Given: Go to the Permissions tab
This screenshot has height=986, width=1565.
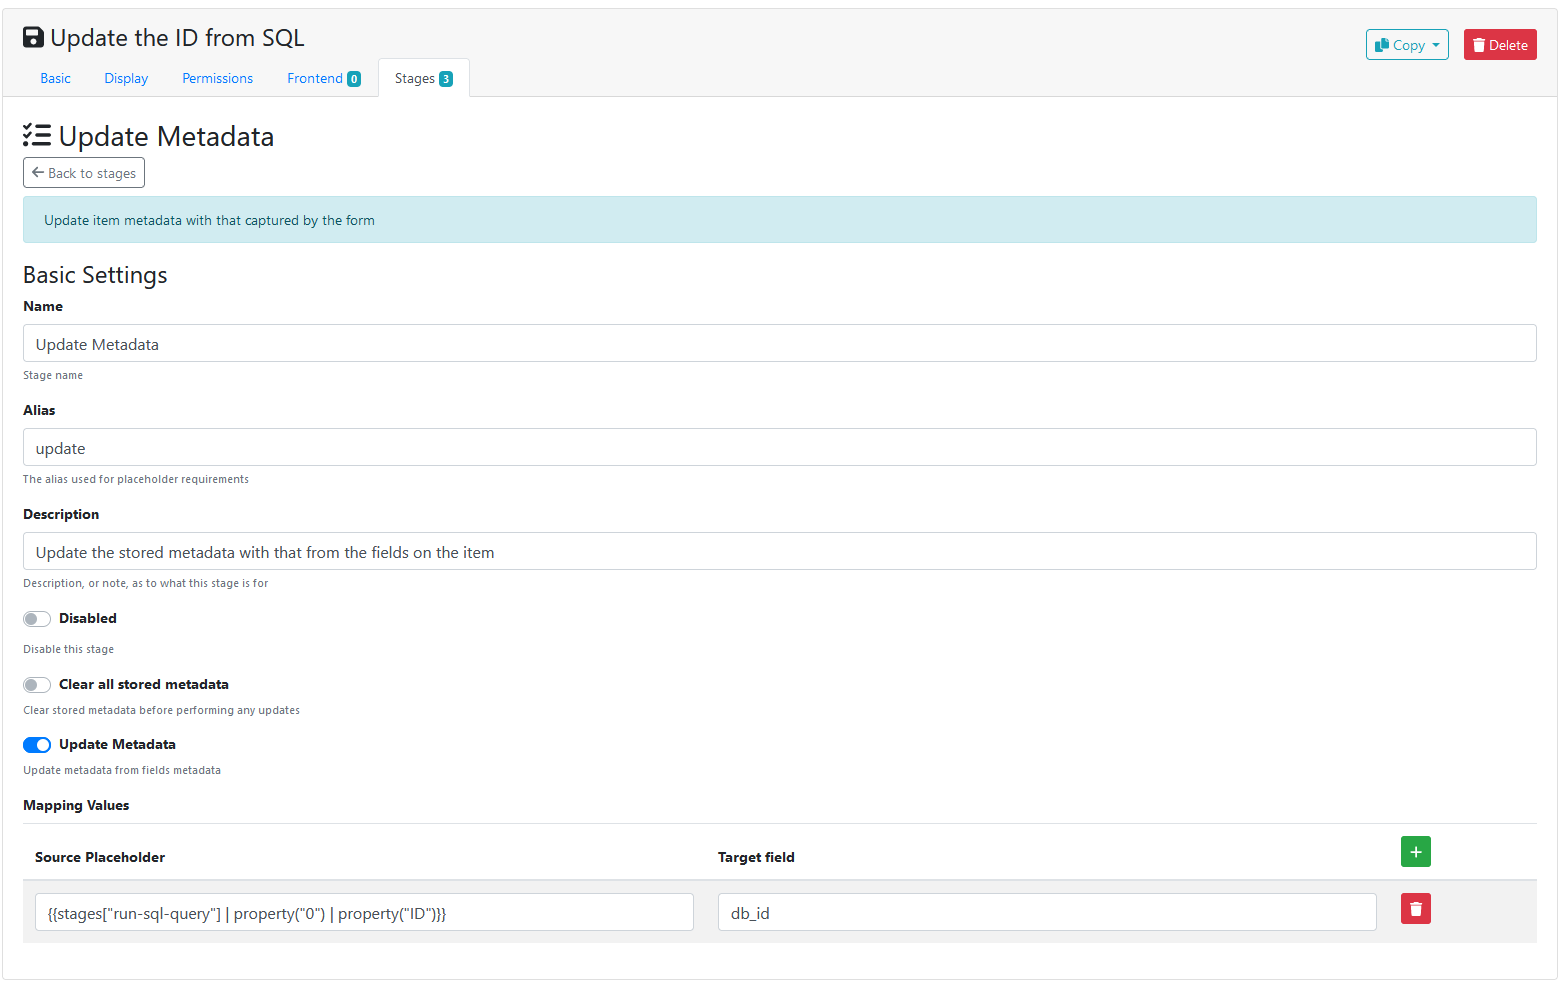Looking at the screenshot, I should coord(217,78).
